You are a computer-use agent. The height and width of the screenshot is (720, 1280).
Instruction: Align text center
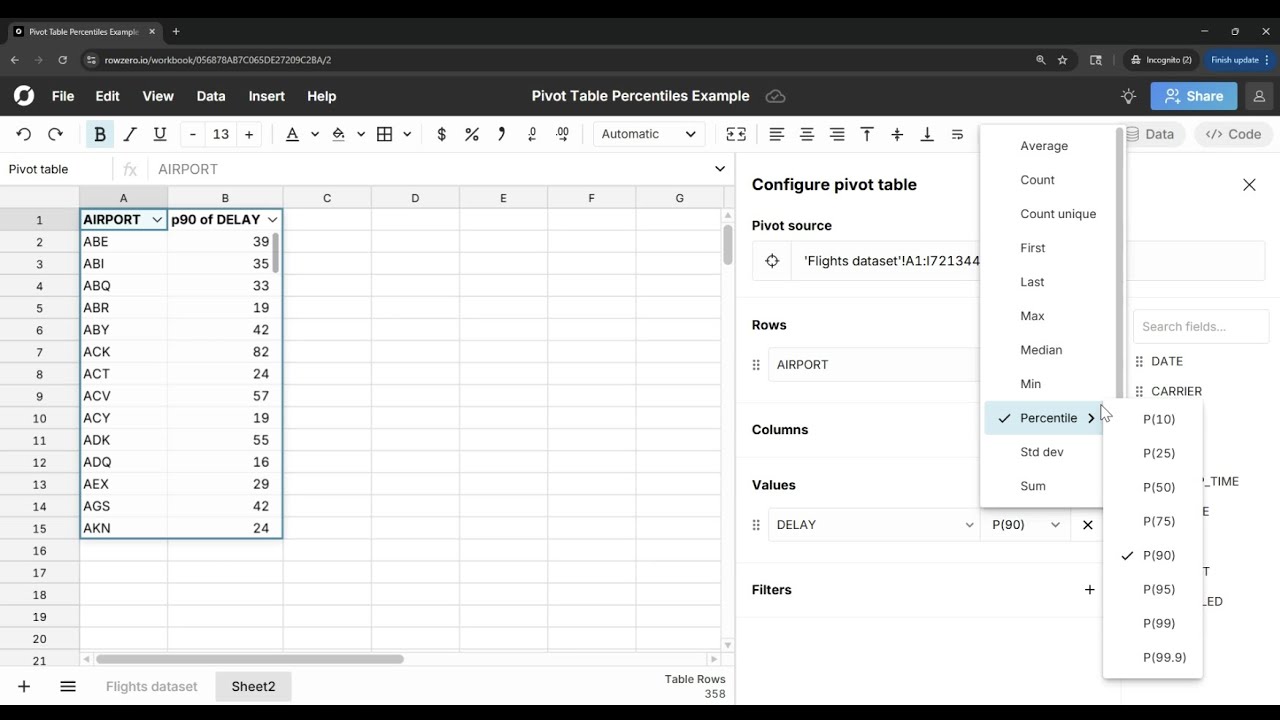click(807, 134)
